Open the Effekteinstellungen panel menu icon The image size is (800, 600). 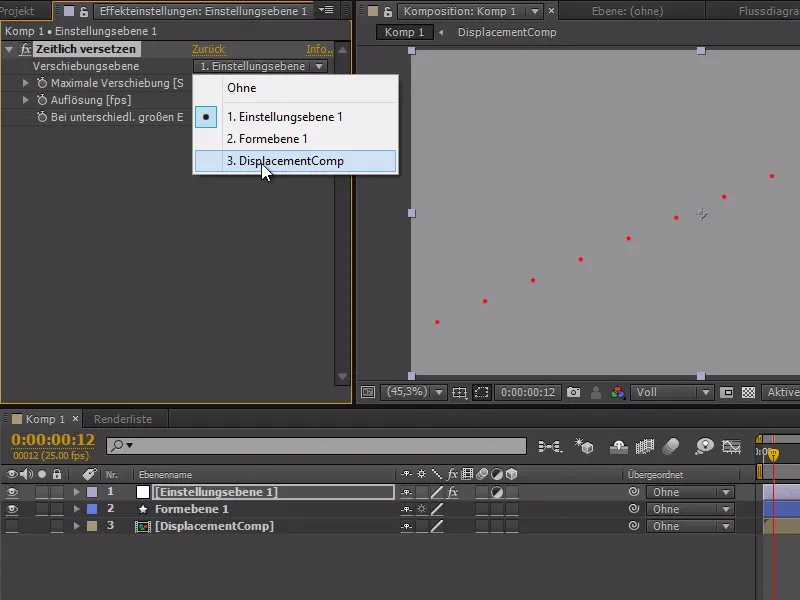(326, 10)
